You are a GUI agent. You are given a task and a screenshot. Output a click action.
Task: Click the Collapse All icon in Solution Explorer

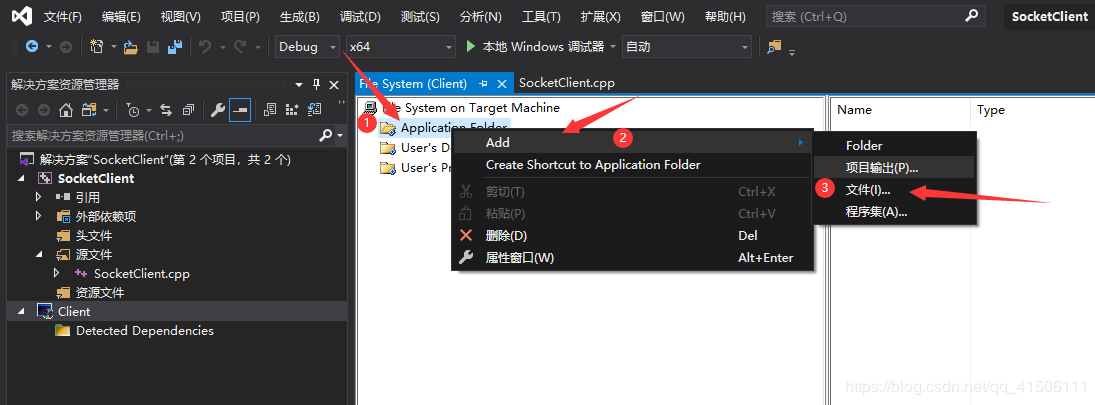pyautogui.click(x=188, y=110)
